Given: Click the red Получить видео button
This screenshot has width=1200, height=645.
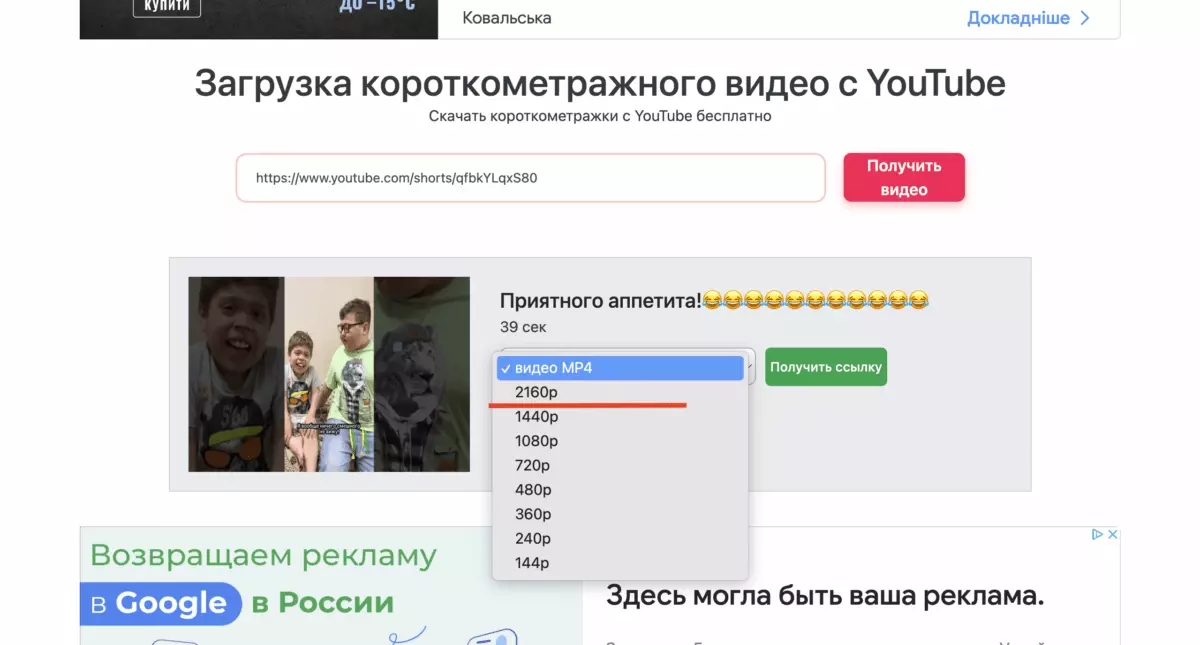Looking at the screenshot, I should [x=904, y=178].
